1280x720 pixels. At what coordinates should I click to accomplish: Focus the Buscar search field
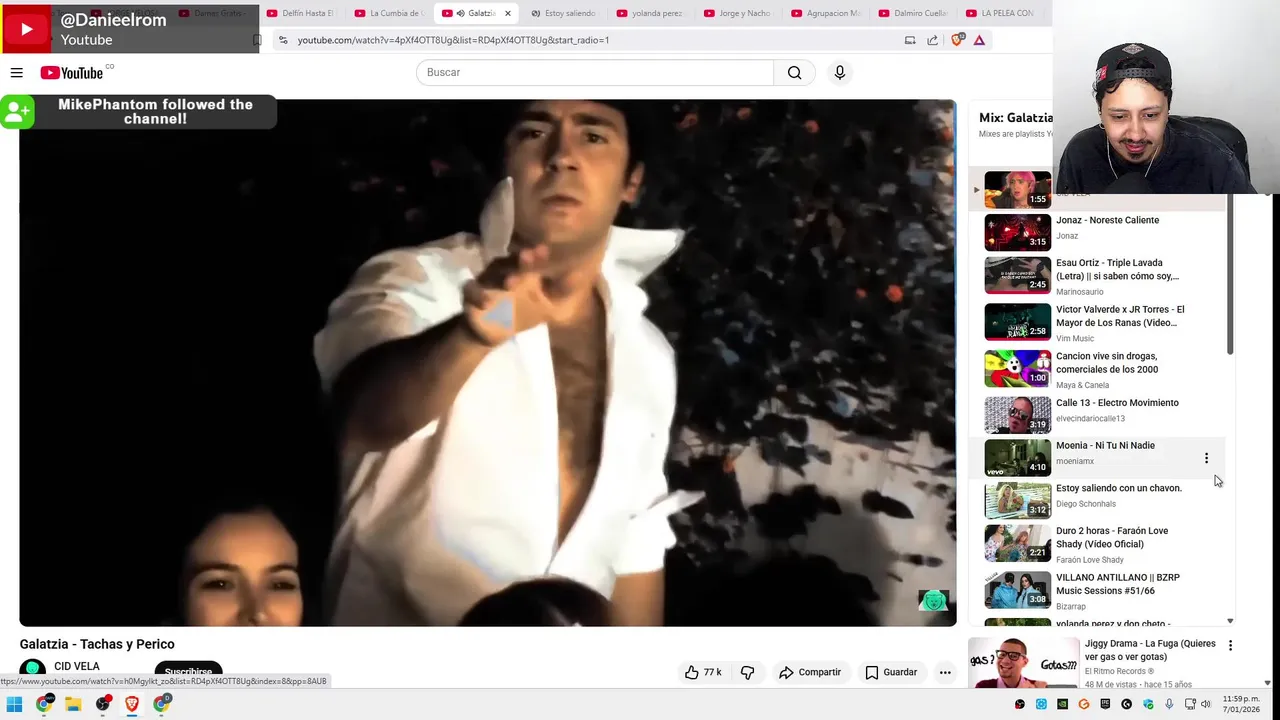point(595,72)
